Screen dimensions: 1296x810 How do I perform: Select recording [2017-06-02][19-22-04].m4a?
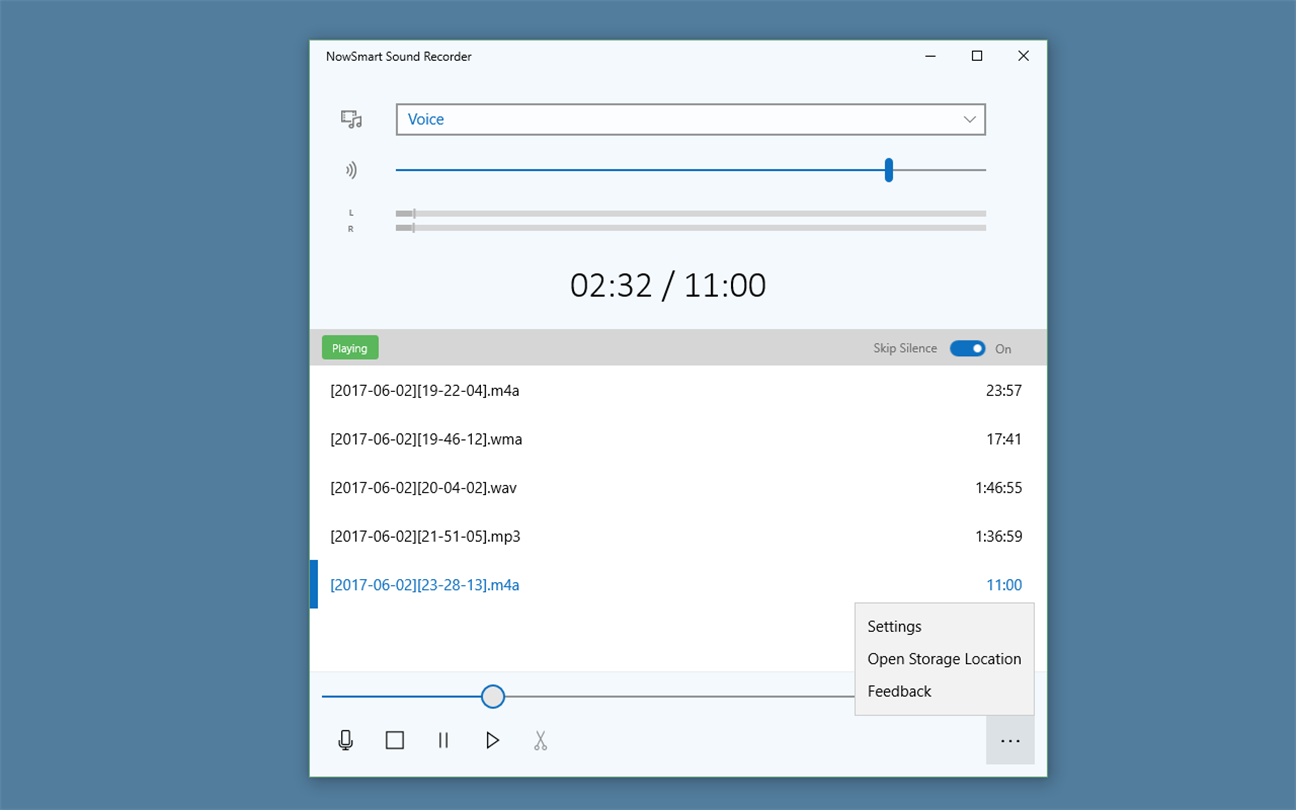coord(678,390)
